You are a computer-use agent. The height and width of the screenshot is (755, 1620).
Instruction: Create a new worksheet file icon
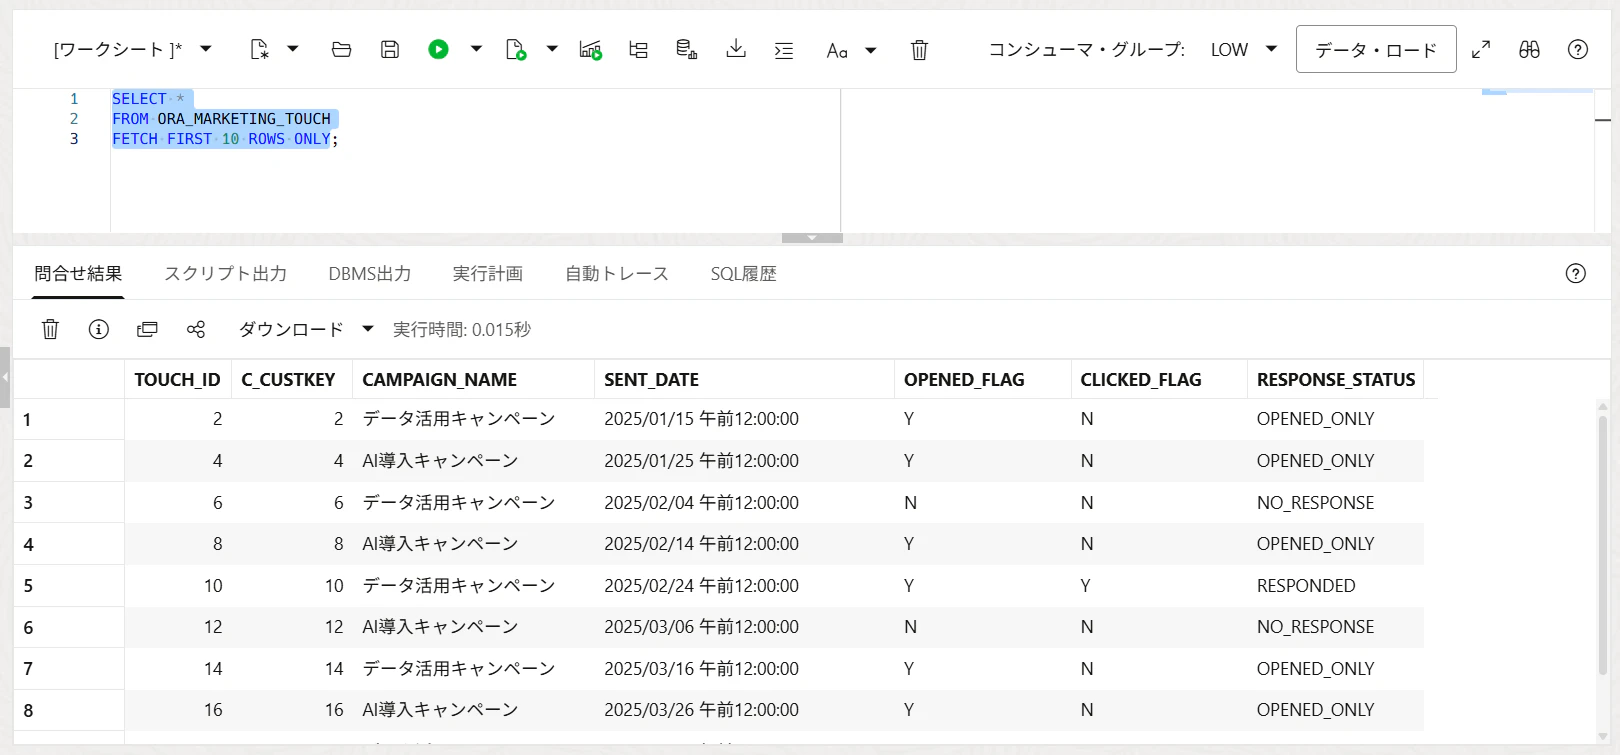click(x=259, y=49)
